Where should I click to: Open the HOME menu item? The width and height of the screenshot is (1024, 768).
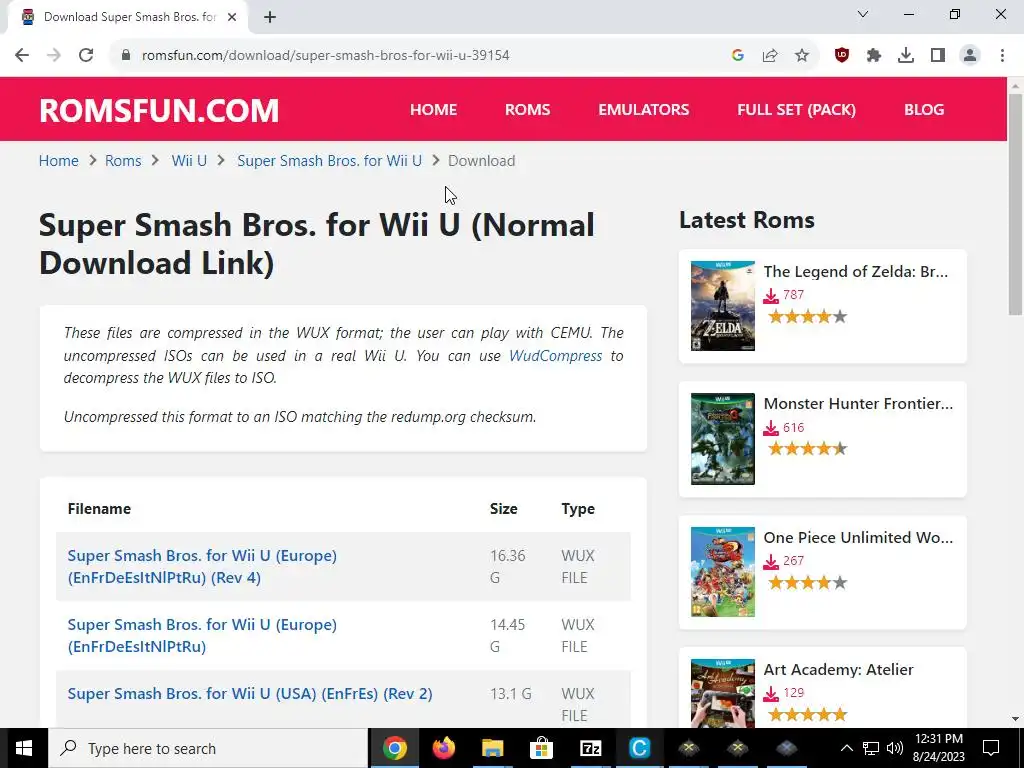tap(434, 110)
